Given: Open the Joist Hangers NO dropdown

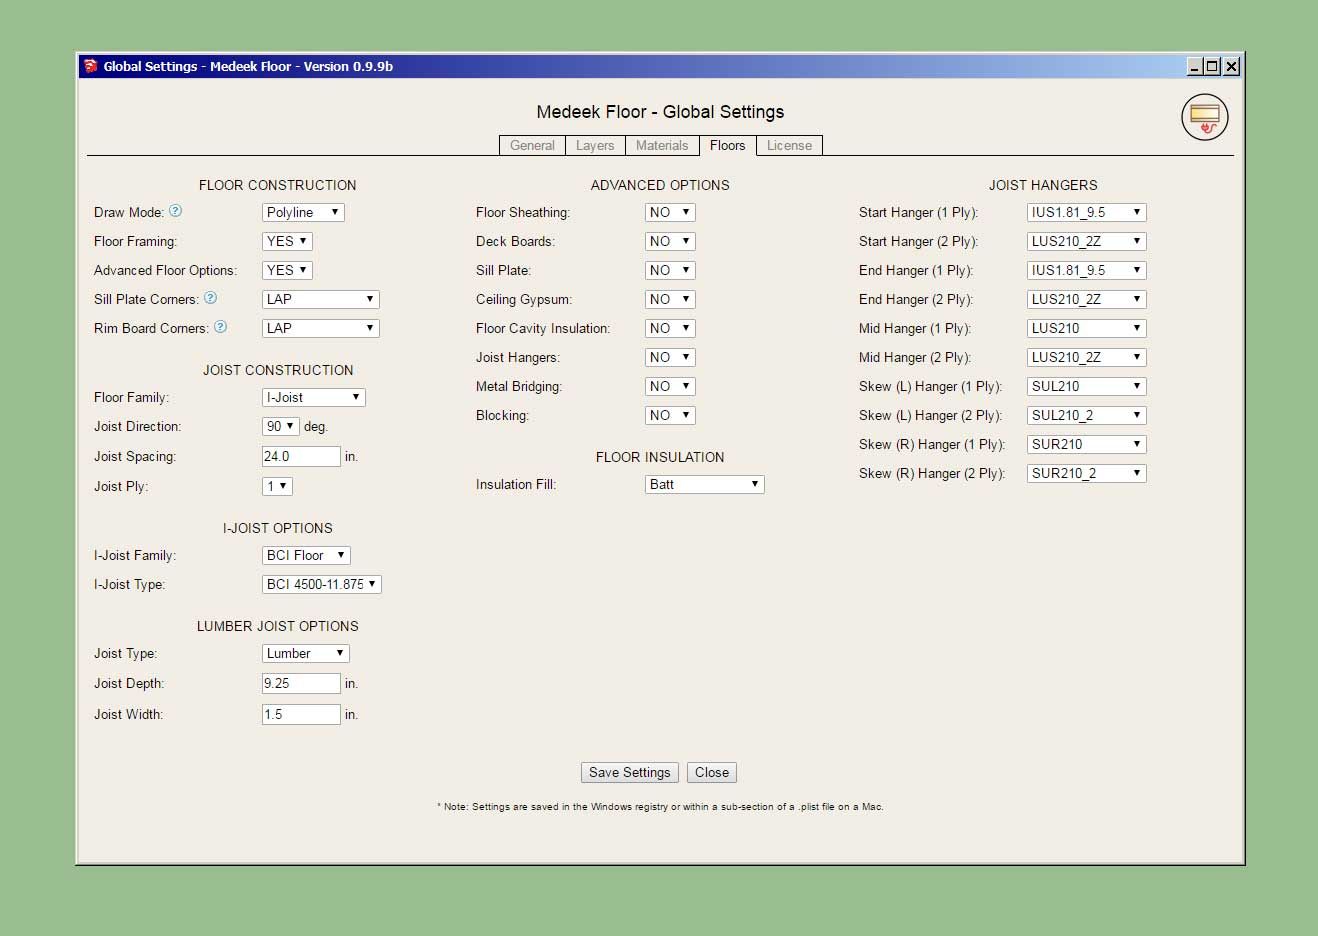Looking at the screenshot, I should click(670, 357).
